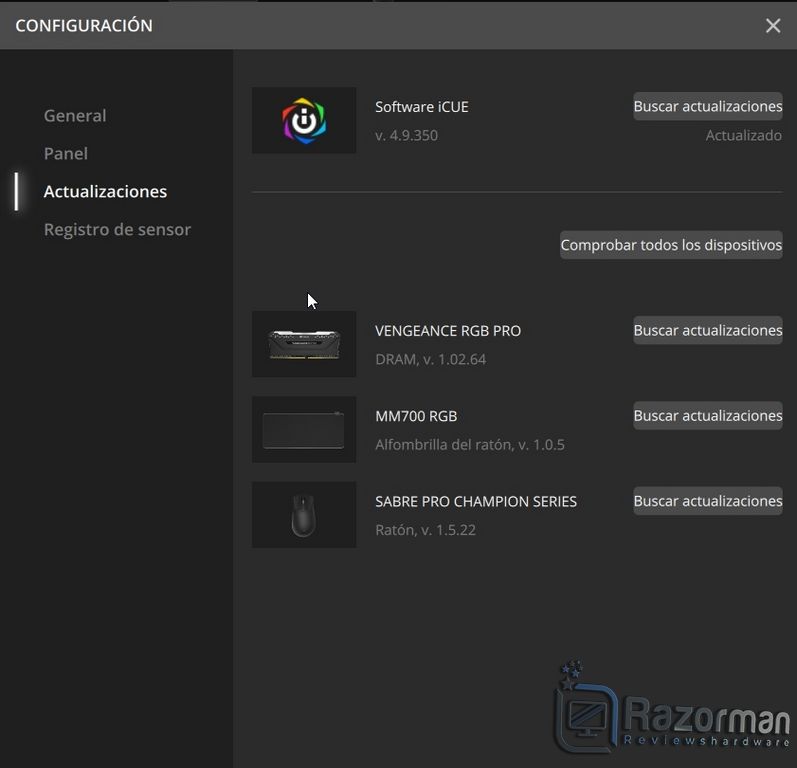Image resolution: width=797 pixels, height=768 pixels.
Task: Check for iCUE software updates
Action: [x=708, y=106]
